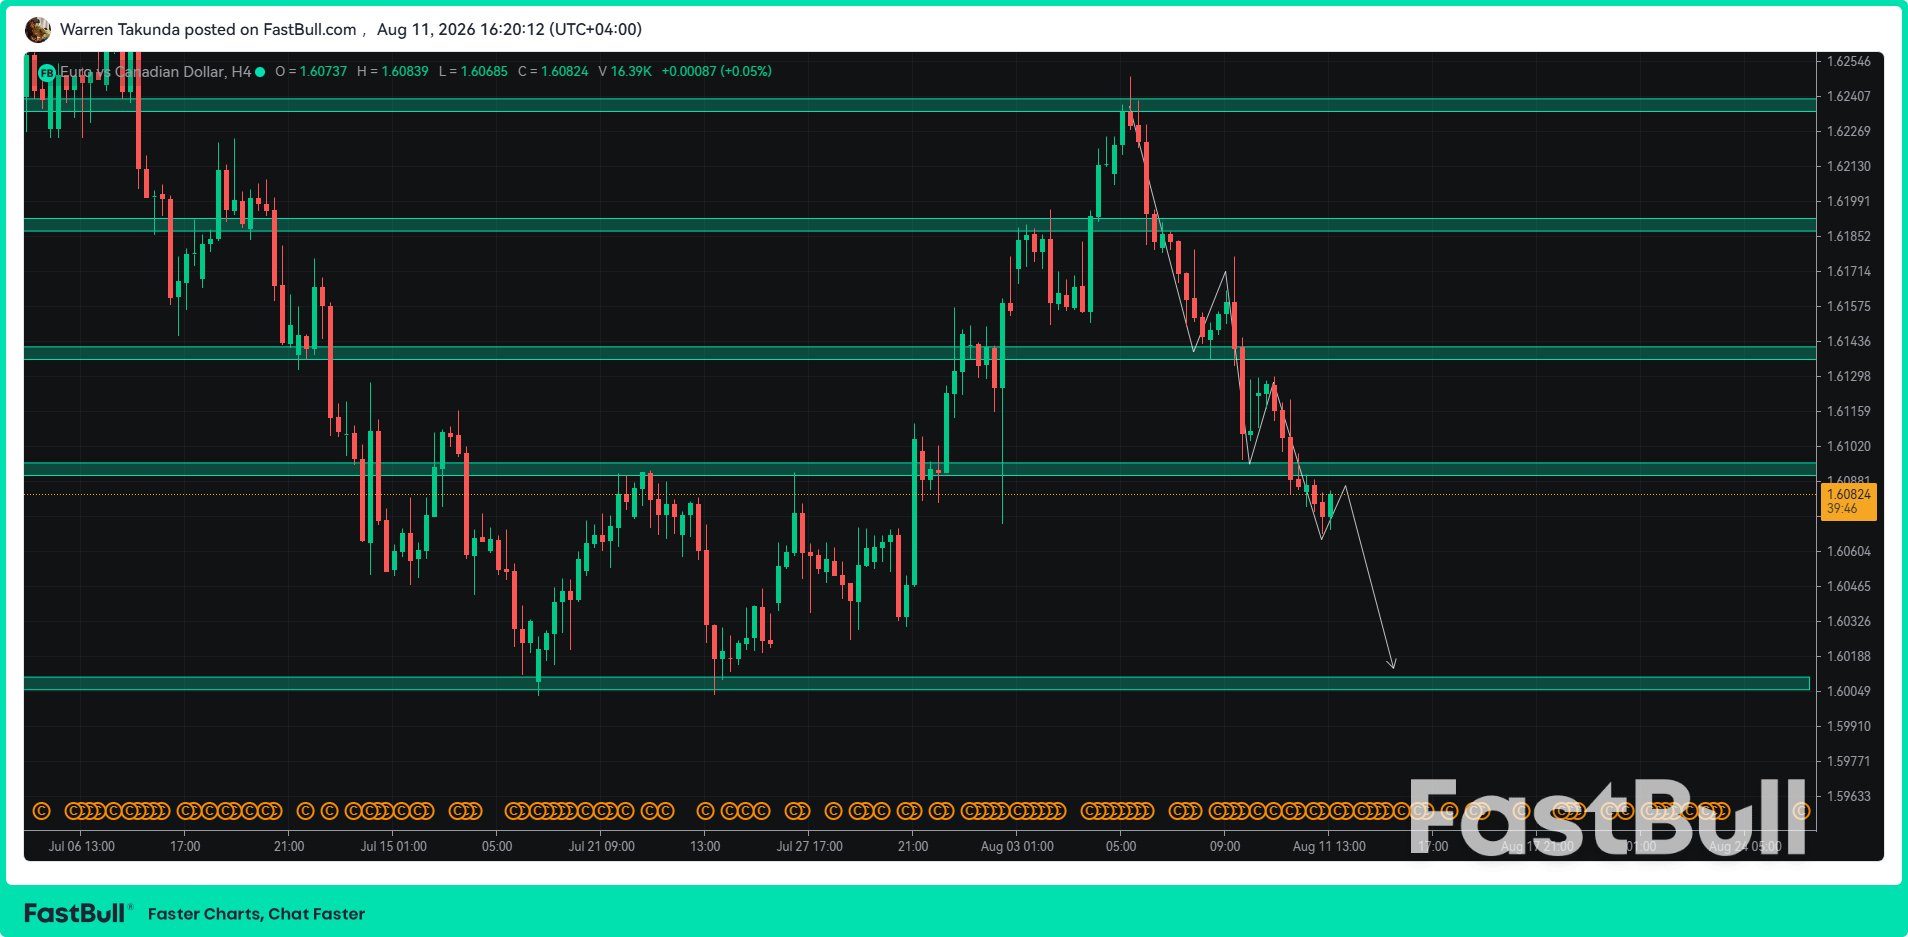Click the 1.60326 price axis label
Screen dimensions: 1908x937
pos(1848,622)
